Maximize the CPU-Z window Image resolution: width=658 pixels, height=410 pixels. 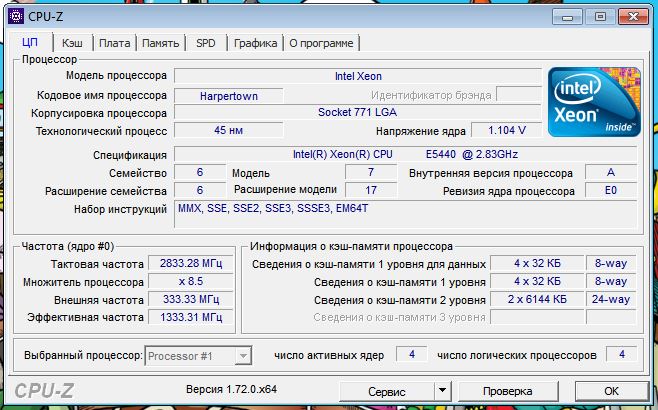(601, 17)
